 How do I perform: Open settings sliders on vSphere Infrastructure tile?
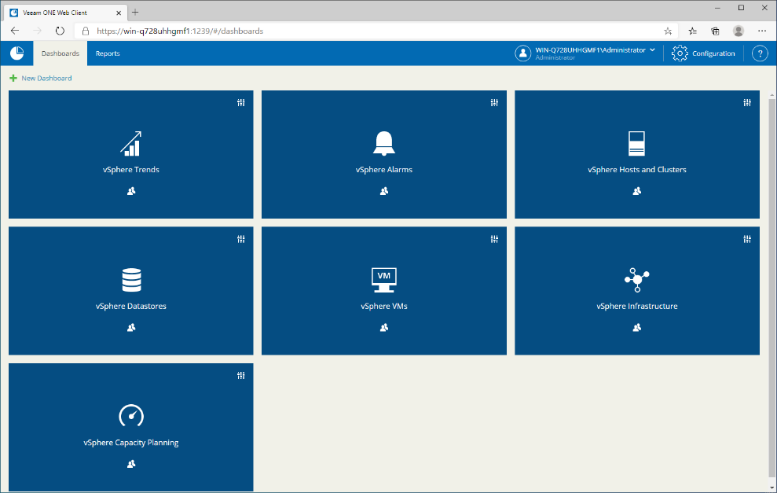tap(747, 239)
